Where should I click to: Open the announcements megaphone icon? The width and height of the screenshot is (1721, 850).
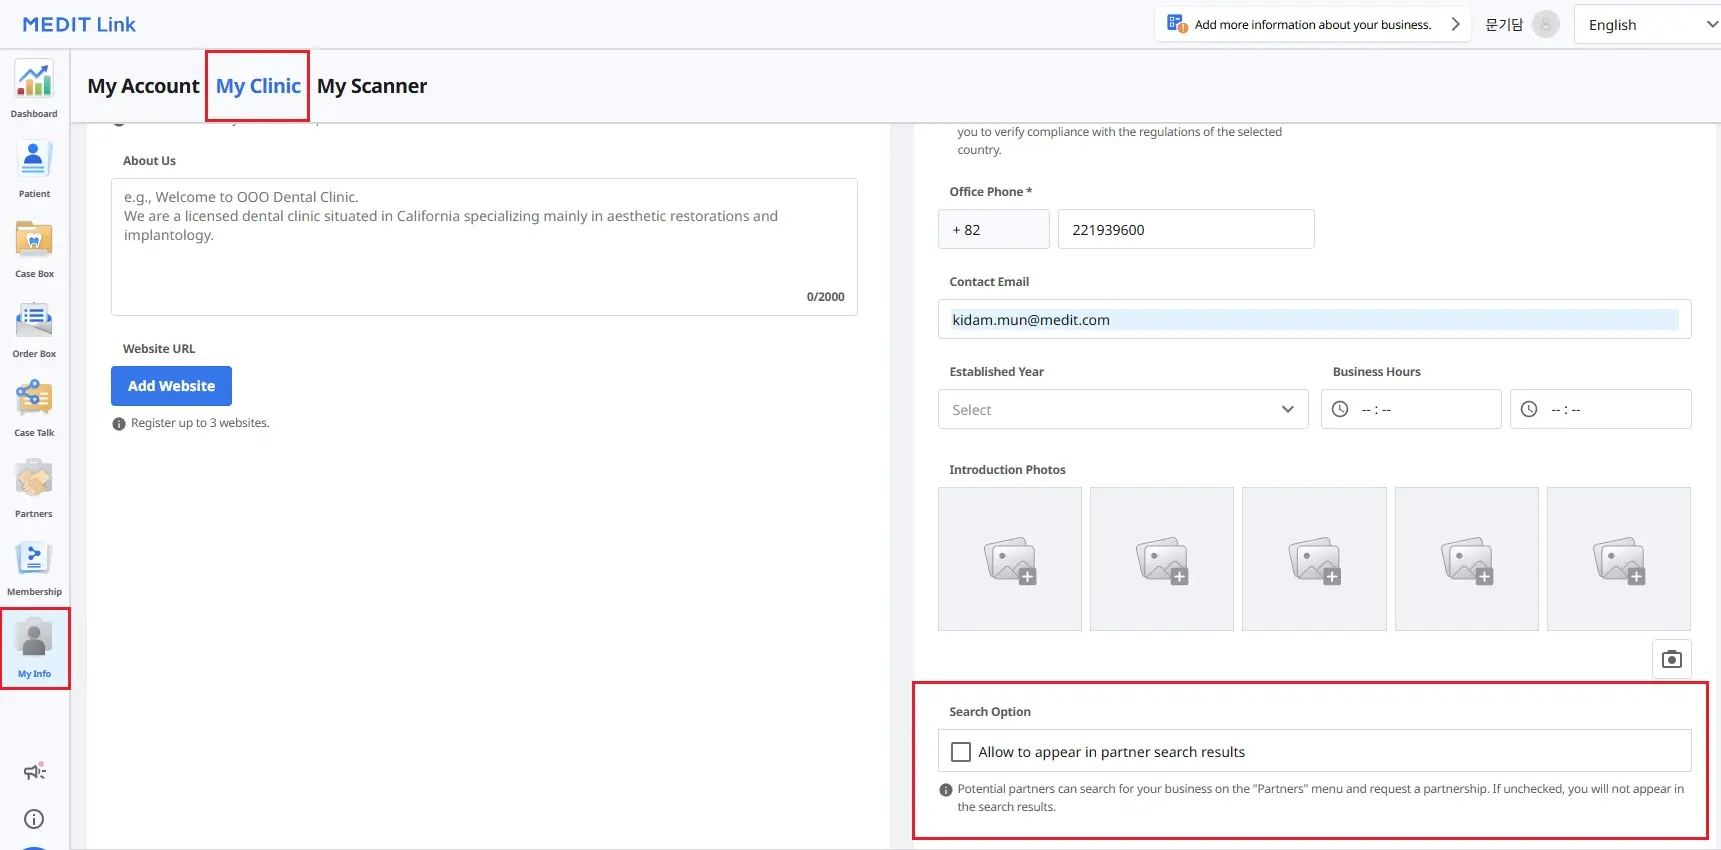click(34, 771)
